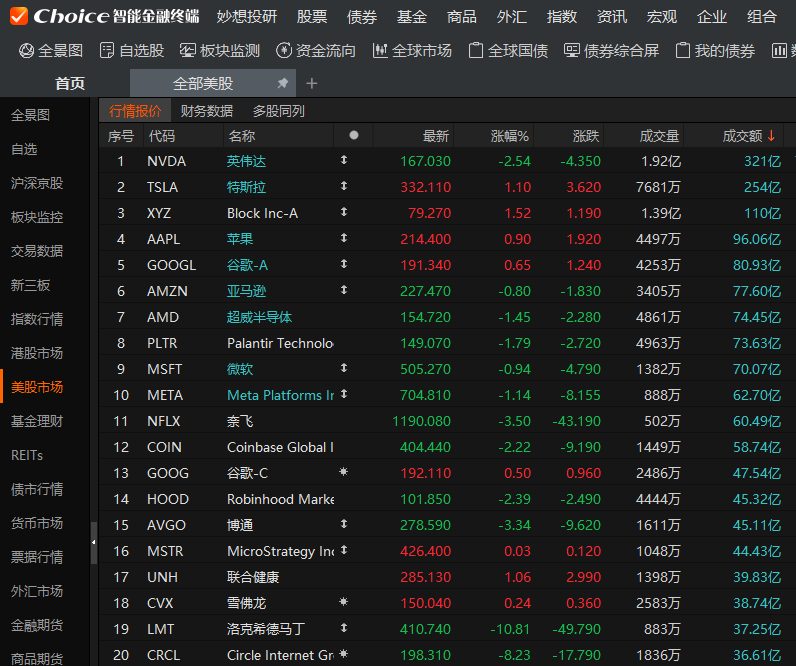The height and width of the screenshot is (666, 796).
Task: Click the dot column header icon
Action: 354,135
